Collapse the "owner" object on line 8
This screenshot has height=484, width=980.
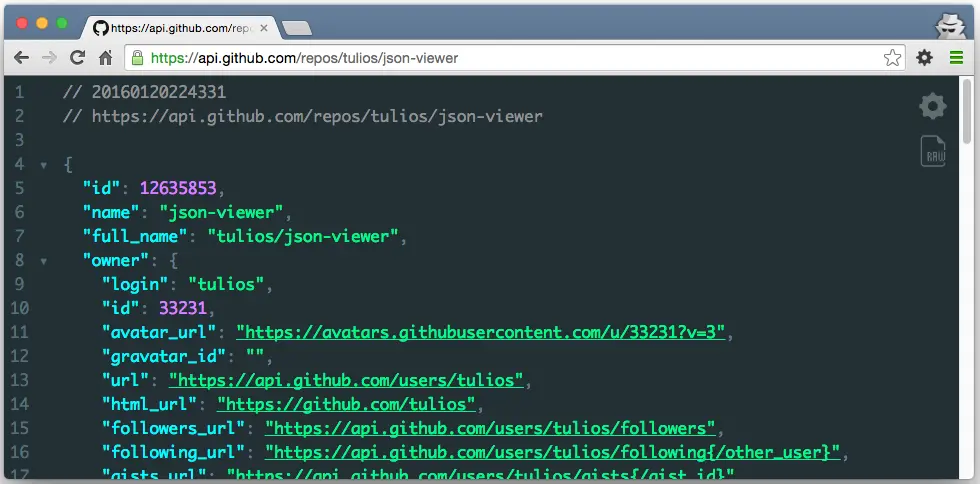tap(44, 261)
